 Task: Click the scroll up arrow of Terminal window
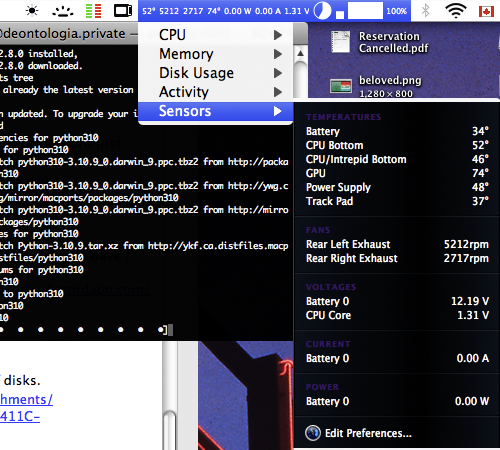click(300, 53)
